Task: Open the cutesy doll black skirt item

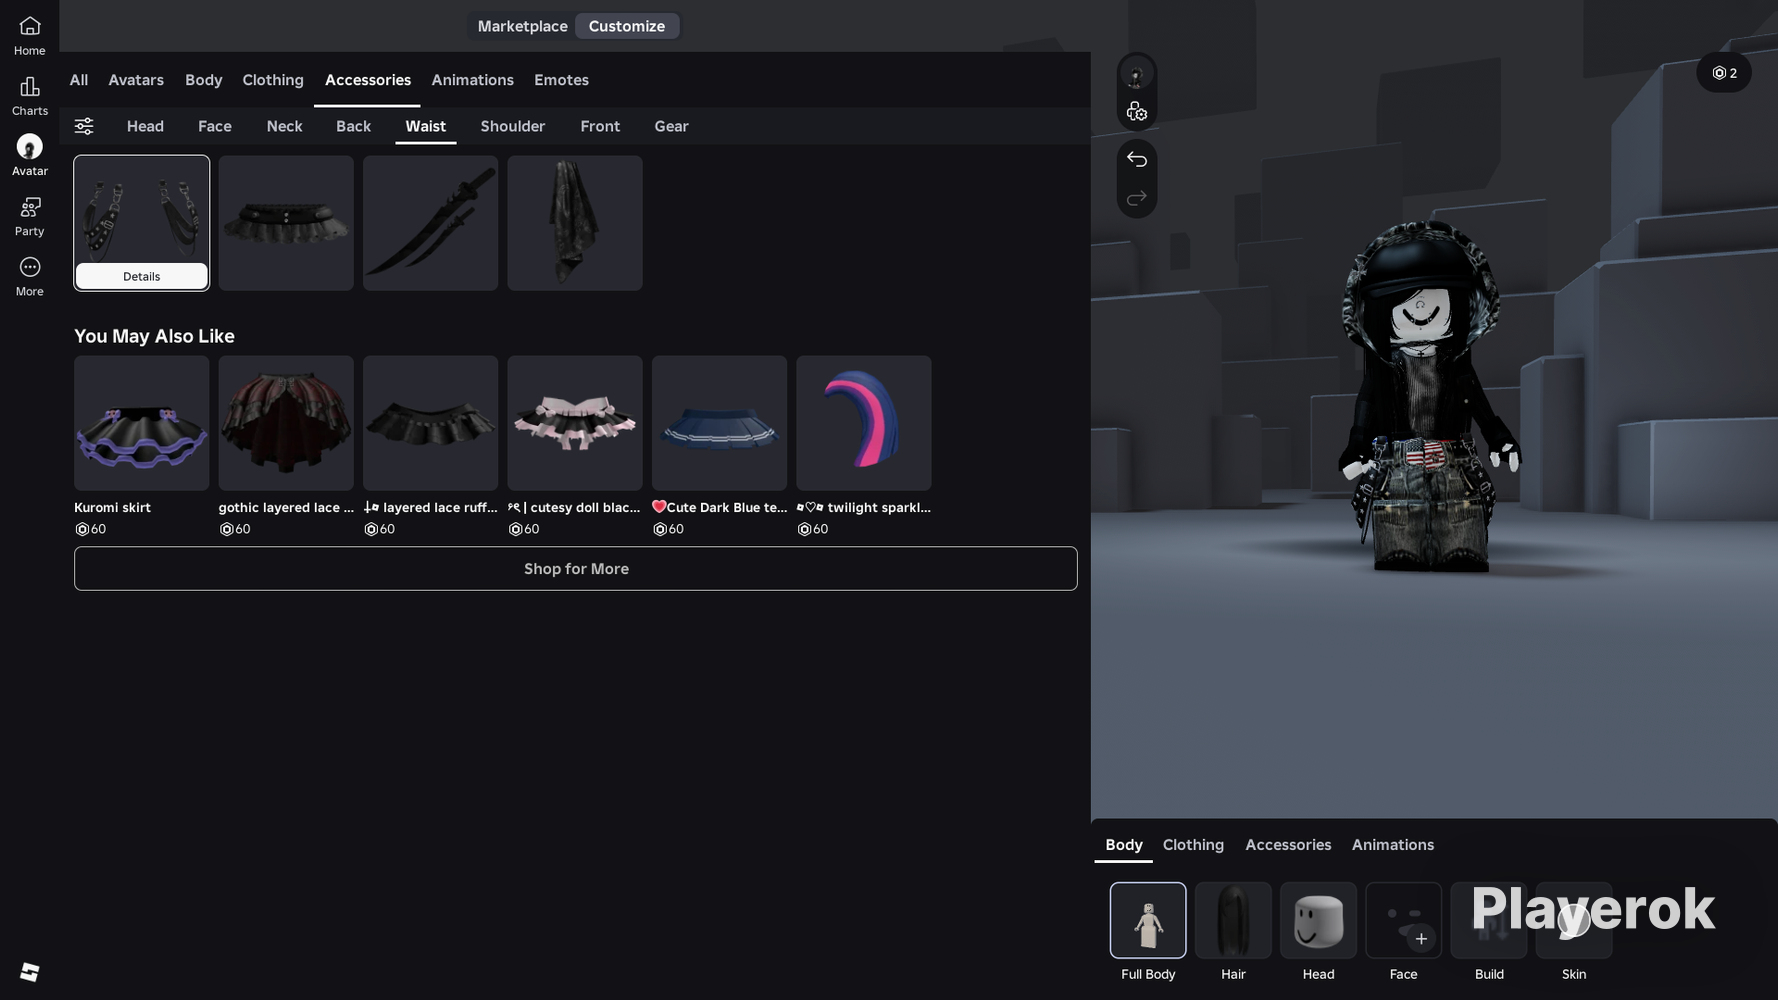Action: click(575, 423)
